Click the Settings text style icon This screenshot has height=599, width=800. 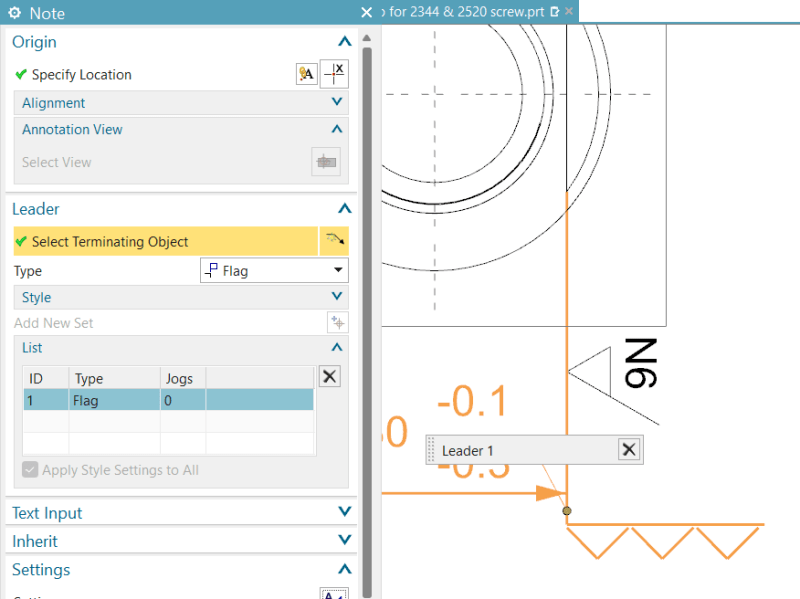[334, 594]
